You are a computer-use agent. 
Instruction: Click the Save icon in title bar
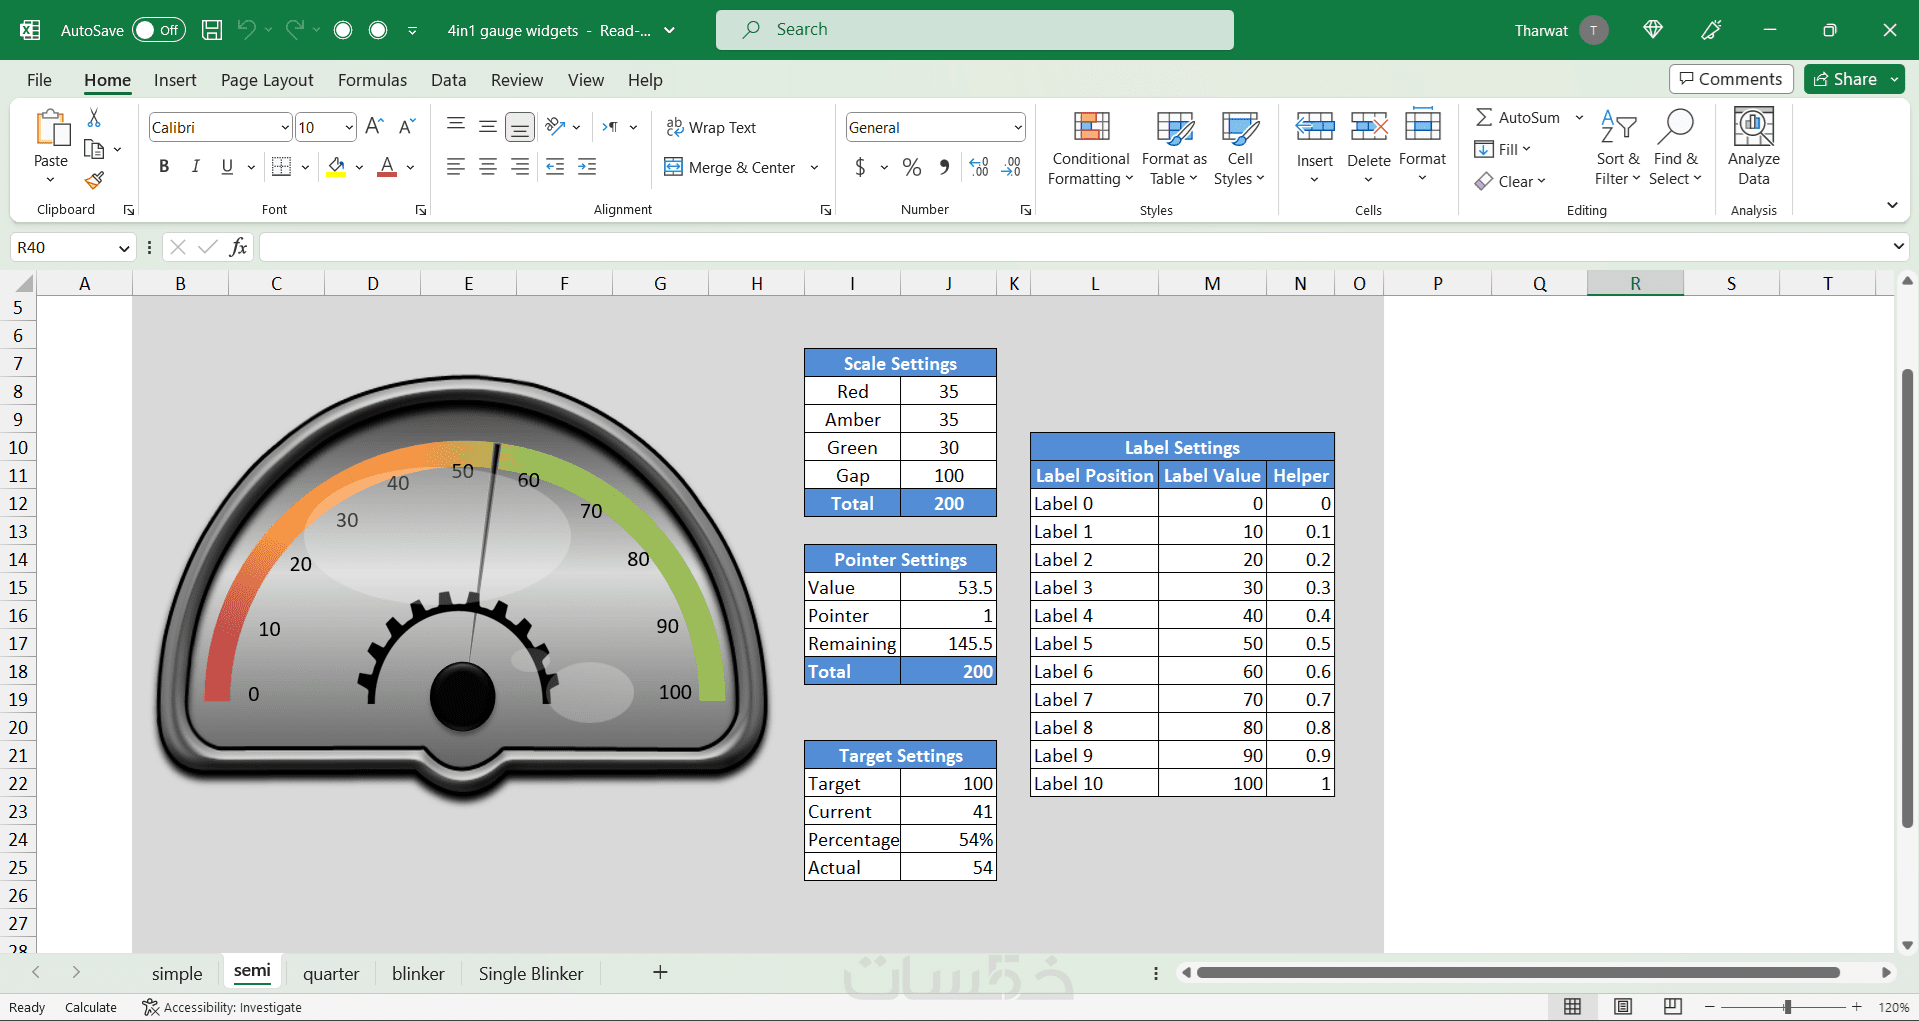[212, 30]
